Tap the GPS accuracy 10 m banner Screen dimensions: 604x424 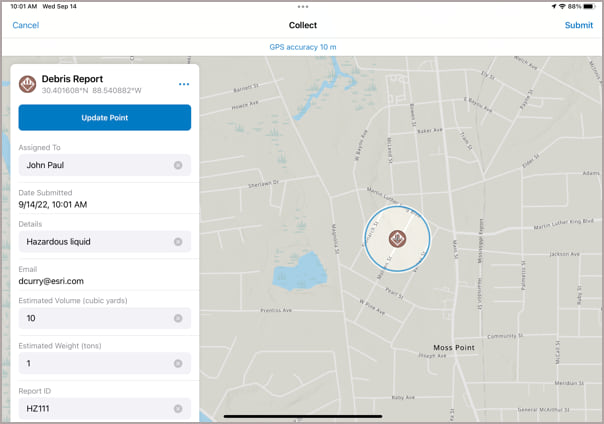tap(303, 47)
